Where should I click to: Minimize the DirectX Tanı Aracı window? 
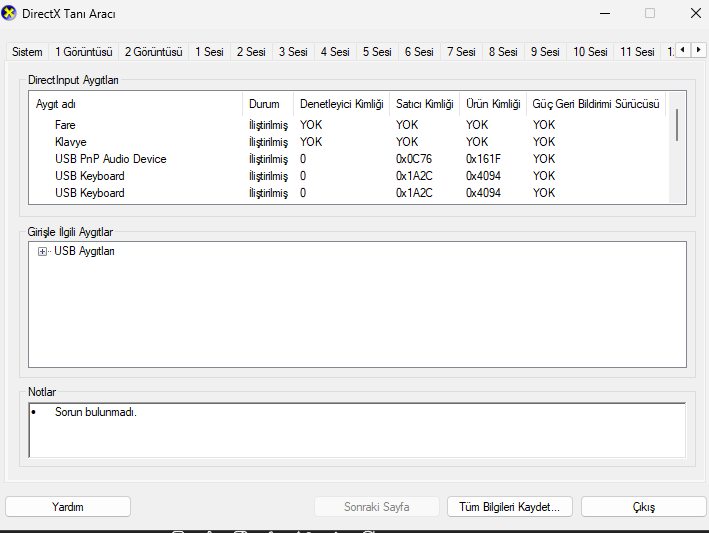click(x=605, y=14)
